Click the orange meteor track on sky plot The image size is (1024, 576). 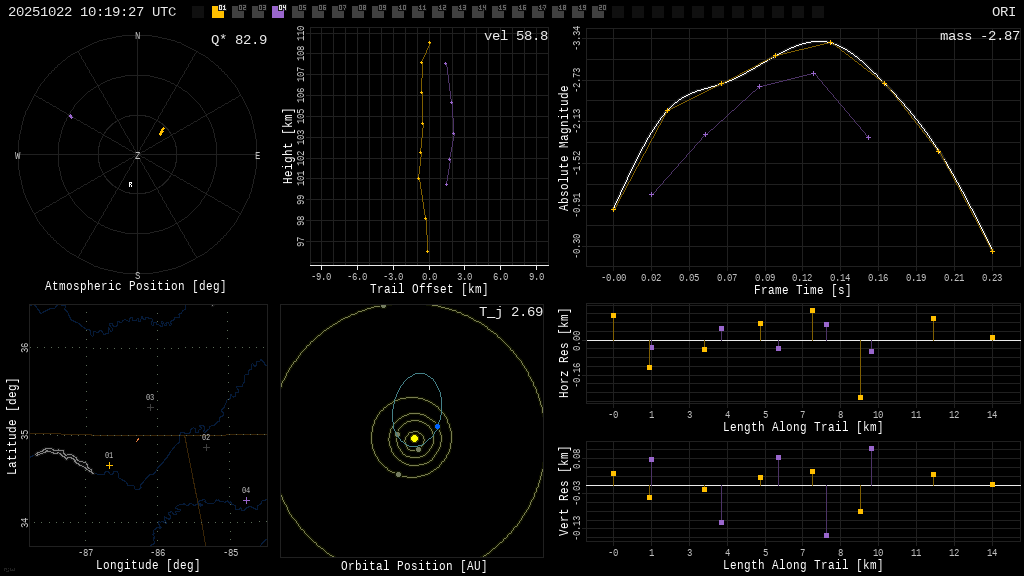point(161,131)
